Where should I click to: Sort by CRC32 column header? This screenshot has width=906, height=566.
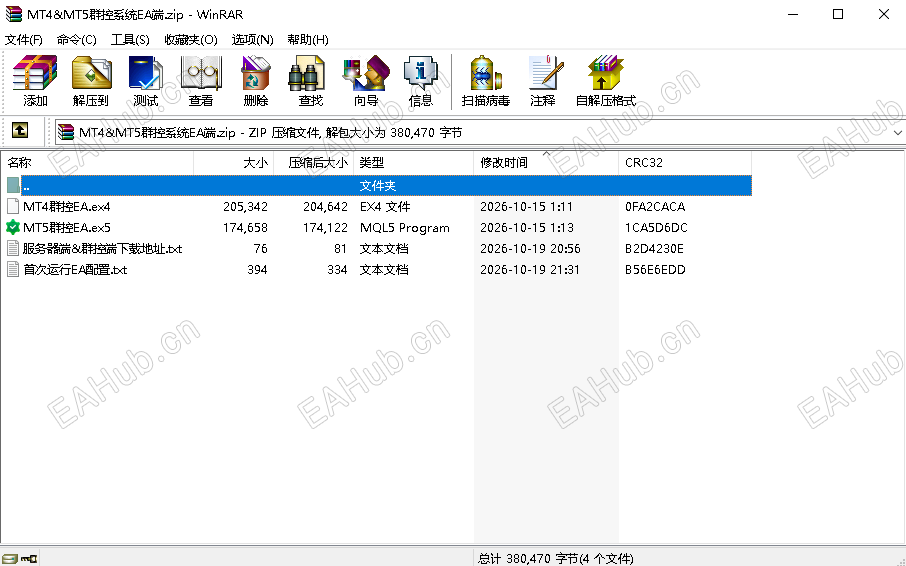point(685,163)
